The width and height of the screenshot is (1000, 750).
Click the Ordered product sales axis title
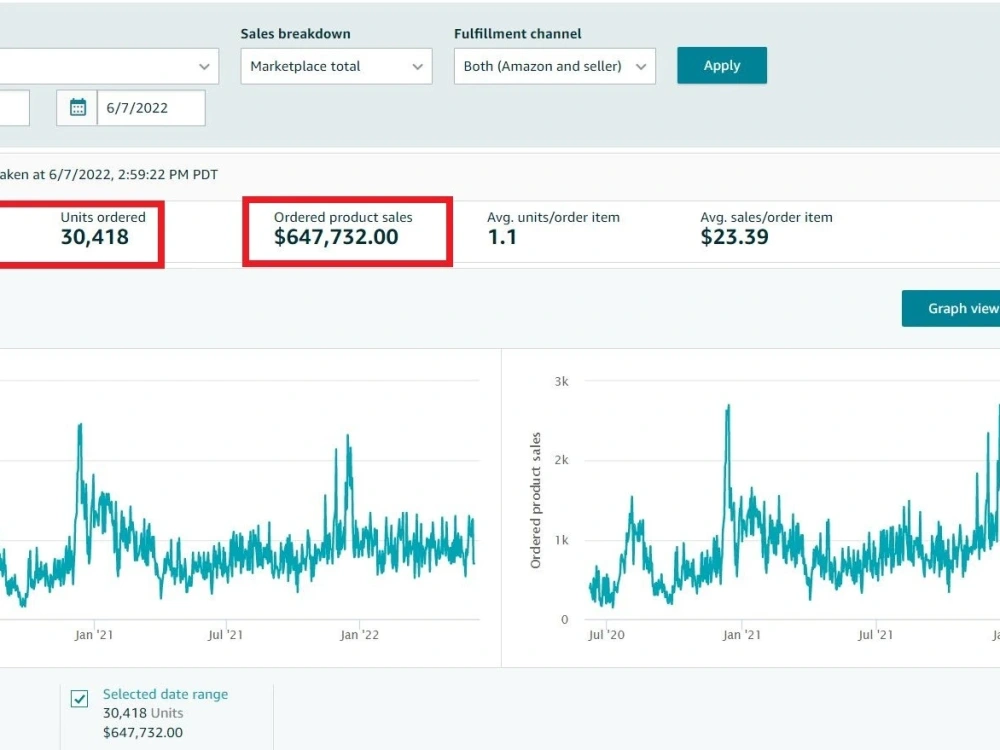click(536, 500)
